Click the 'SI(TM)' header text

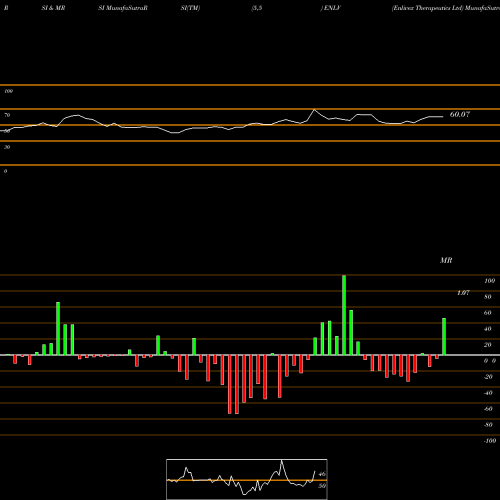pos(190,8)
